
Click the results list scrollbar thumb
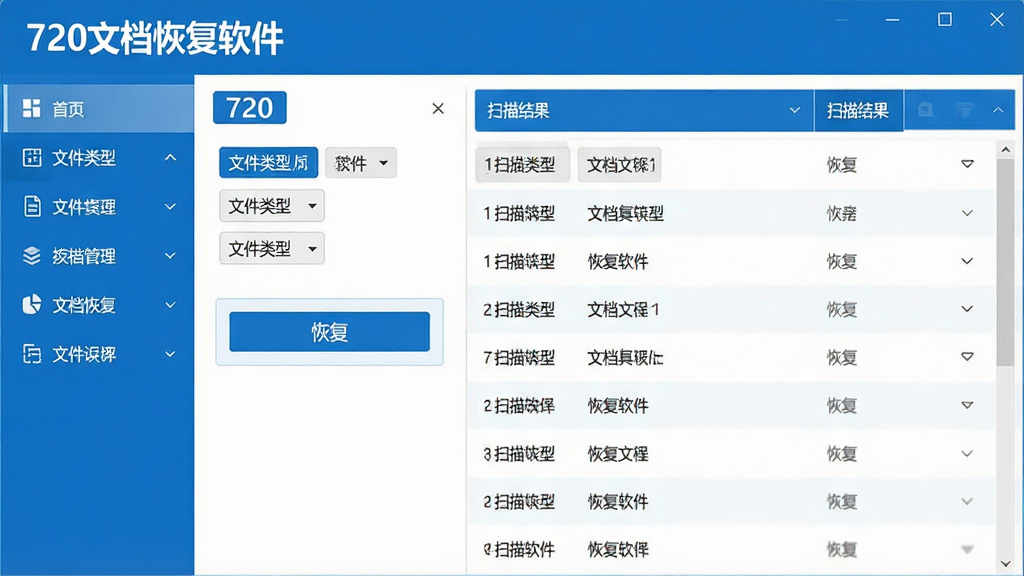point(1006,261)
